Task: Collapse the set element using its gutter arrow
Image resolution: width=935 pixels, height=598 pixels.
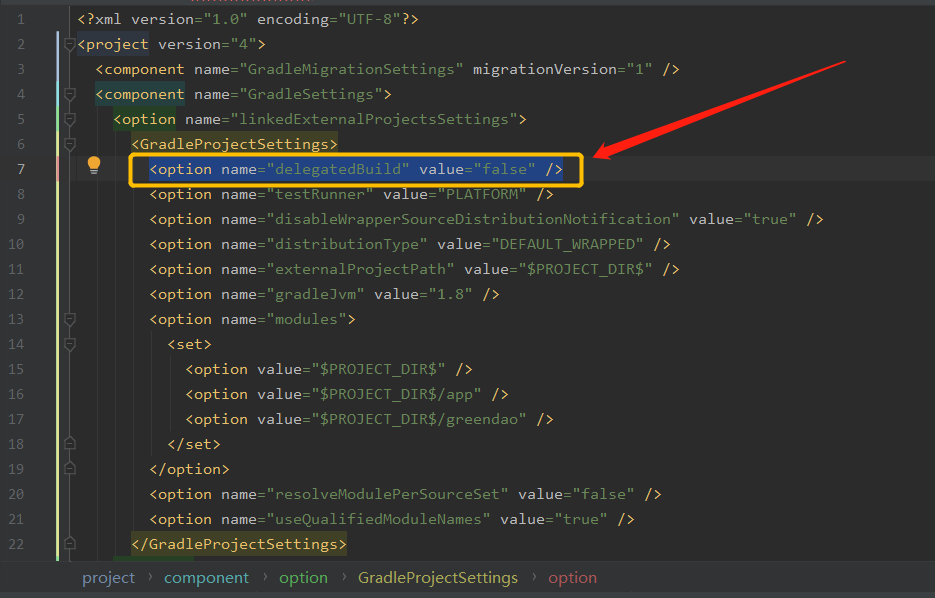Action: point(68,344)
